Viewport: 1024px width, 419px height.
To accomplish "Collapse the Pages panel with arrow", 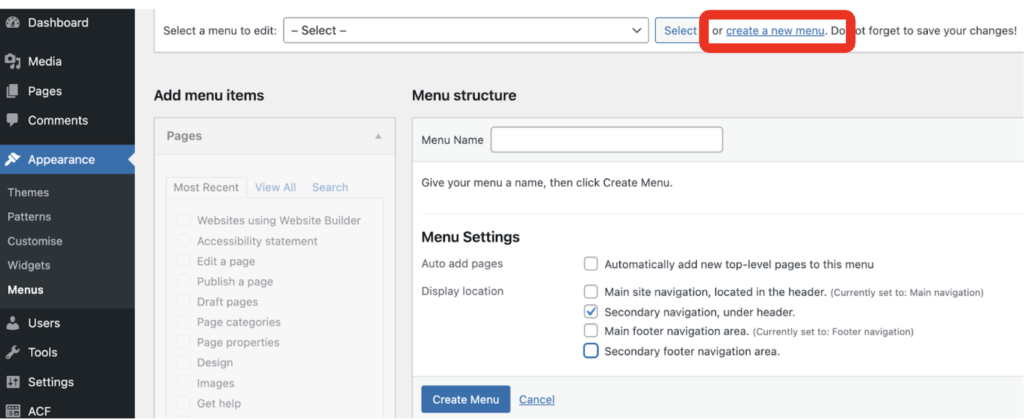I will click(x=378, y=136).
